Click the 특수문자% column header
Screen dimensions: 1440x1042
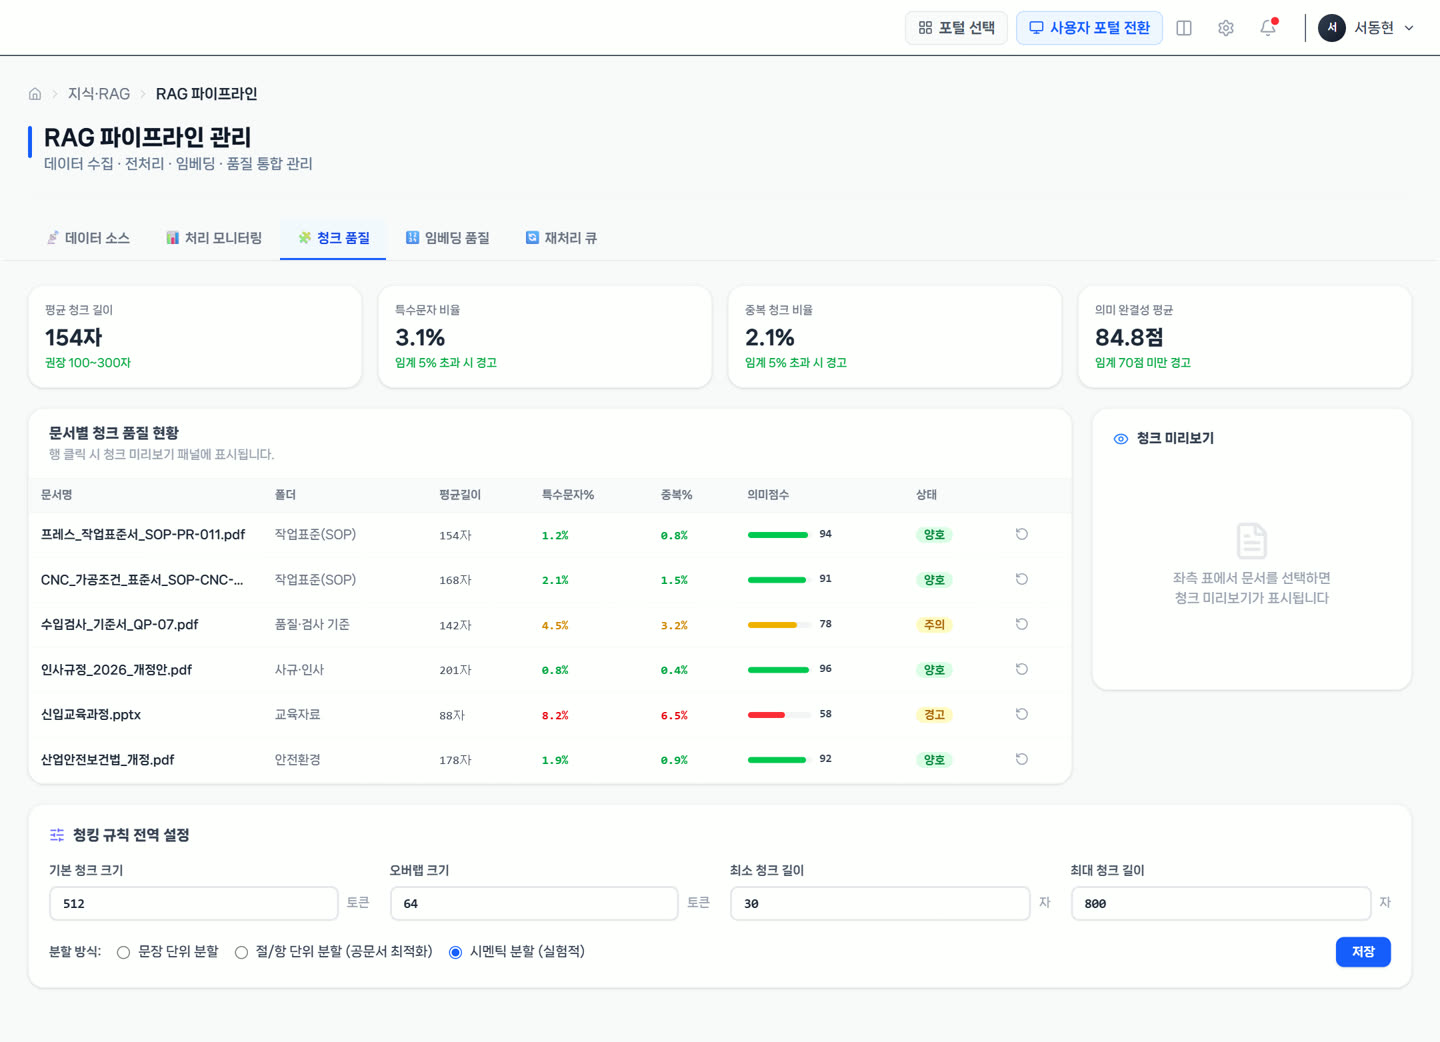point(568,495)
